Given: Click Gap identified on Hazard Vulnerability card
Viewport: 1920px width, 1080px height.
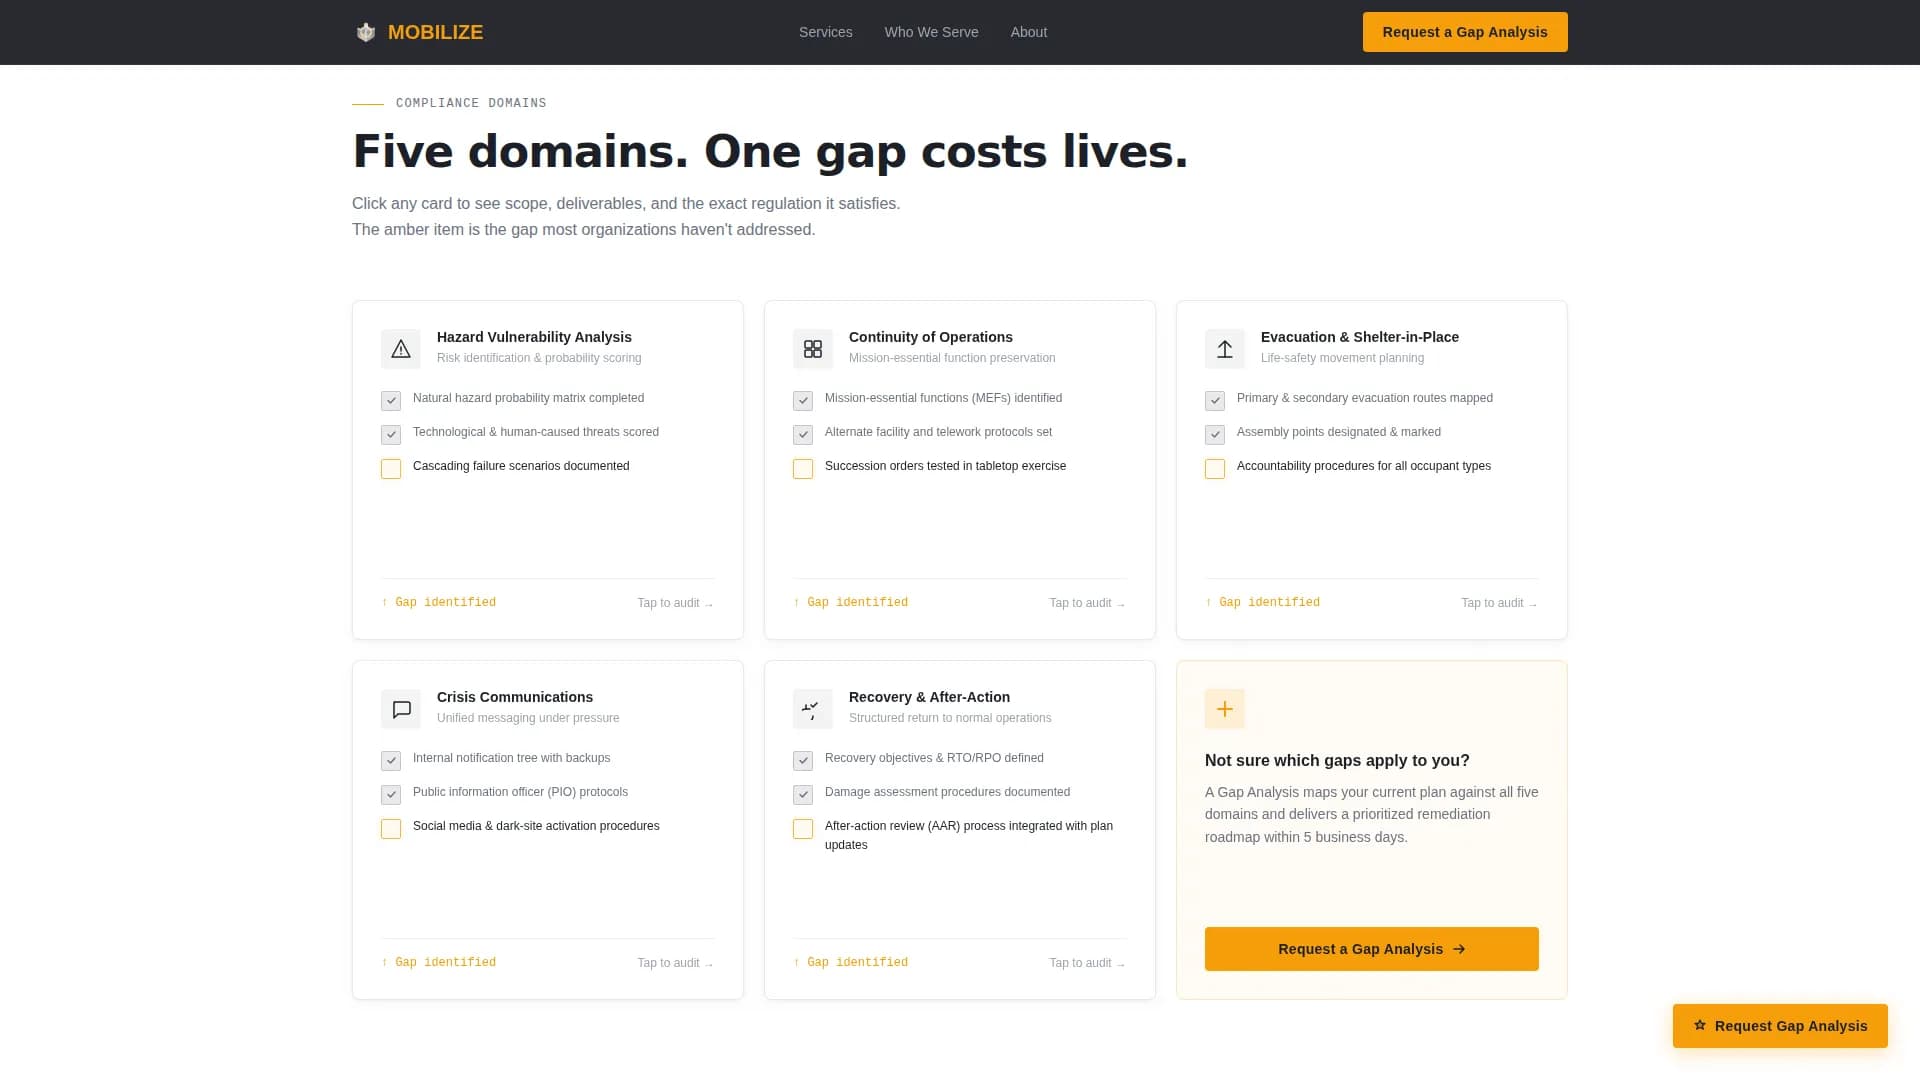Looking at the screenshot, I should [438, 602].
